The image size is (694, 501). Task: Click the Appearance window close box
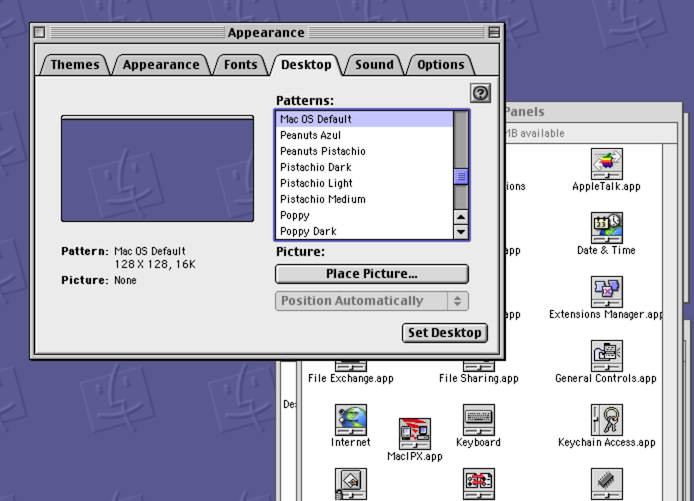40,32
